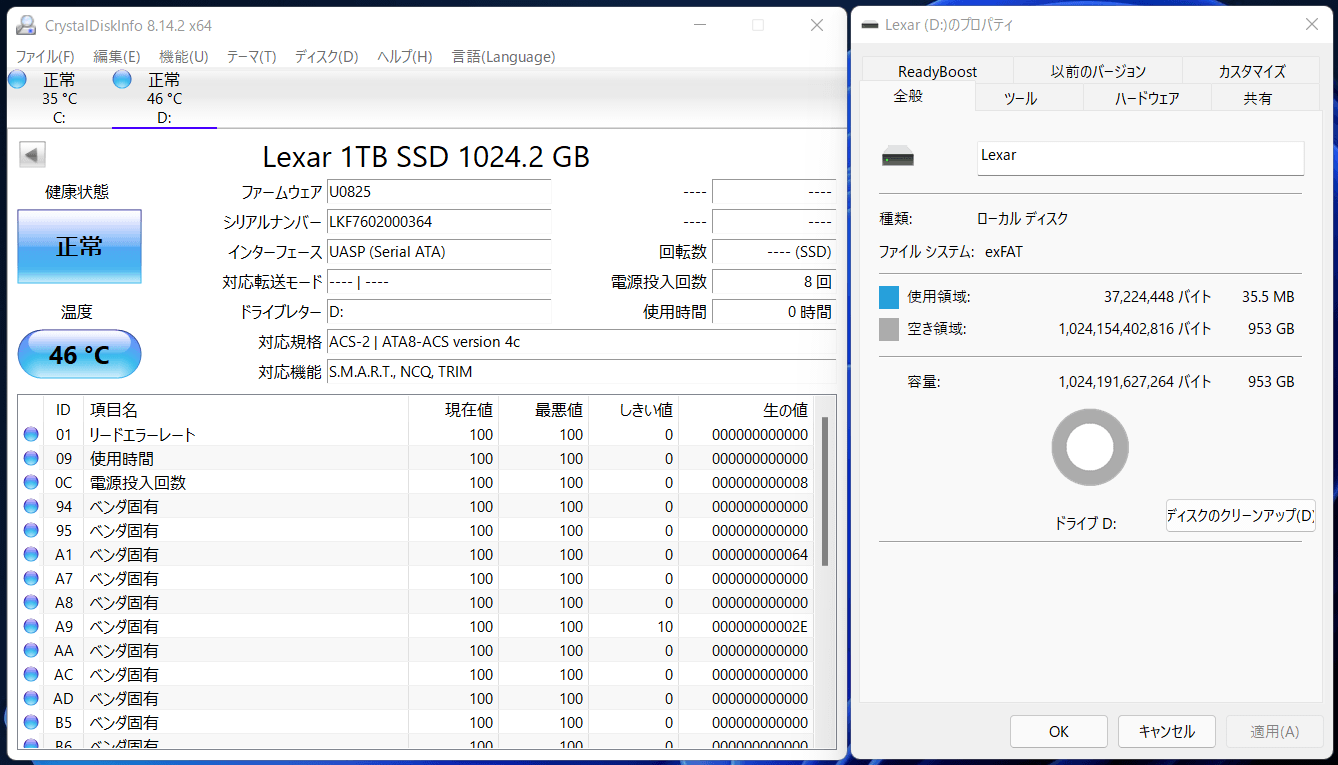Open the ディスク(D) menu
Screen dimensions: 1338x765
[x=326, y=57]
